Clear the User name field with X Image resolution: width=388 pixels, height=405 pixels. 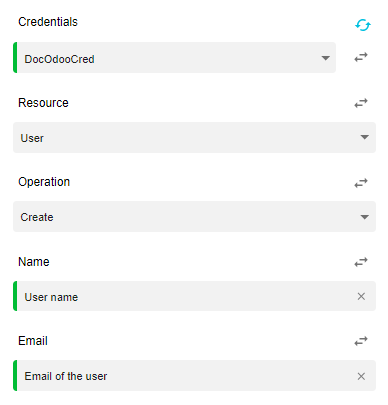361,296
